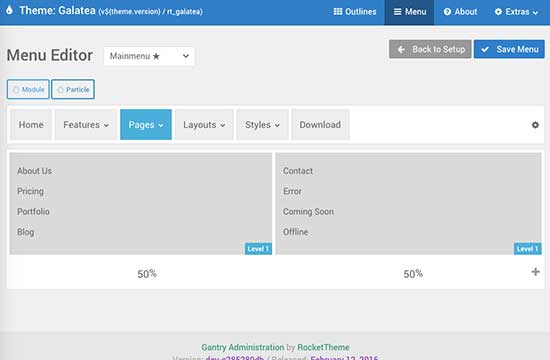
Task: Expand the Extras dropdown
Action: click(x=516, y=12)
